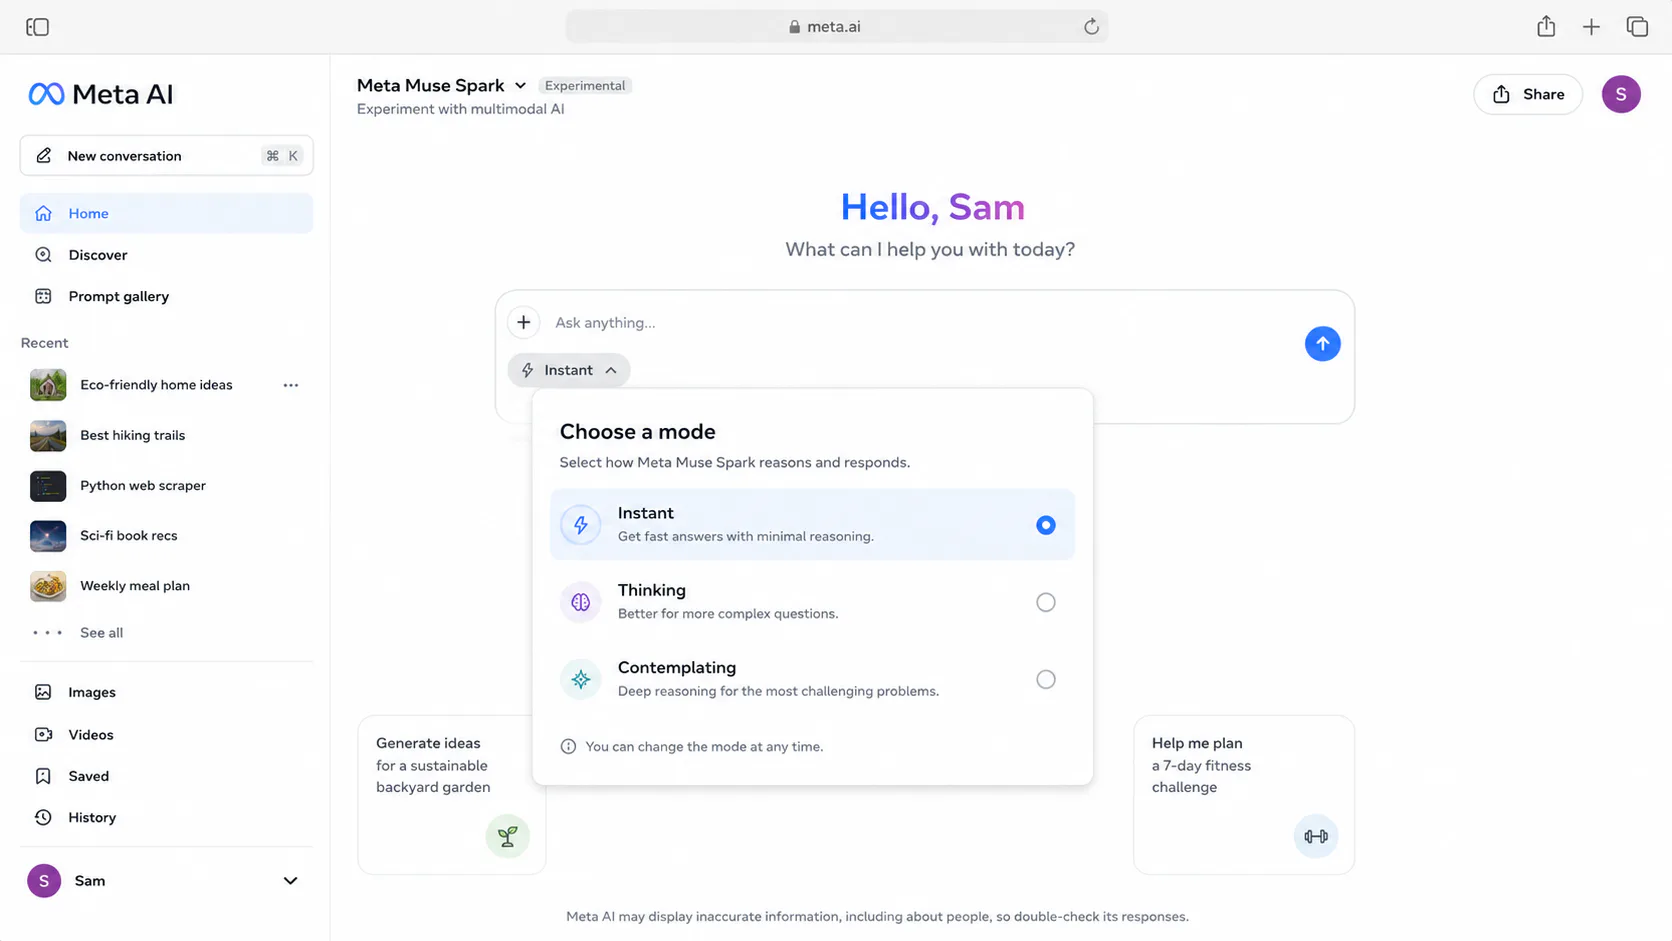Click the Meta AI logo
The height and width of the screenshot is (941, 1672).
pos(101,94)
